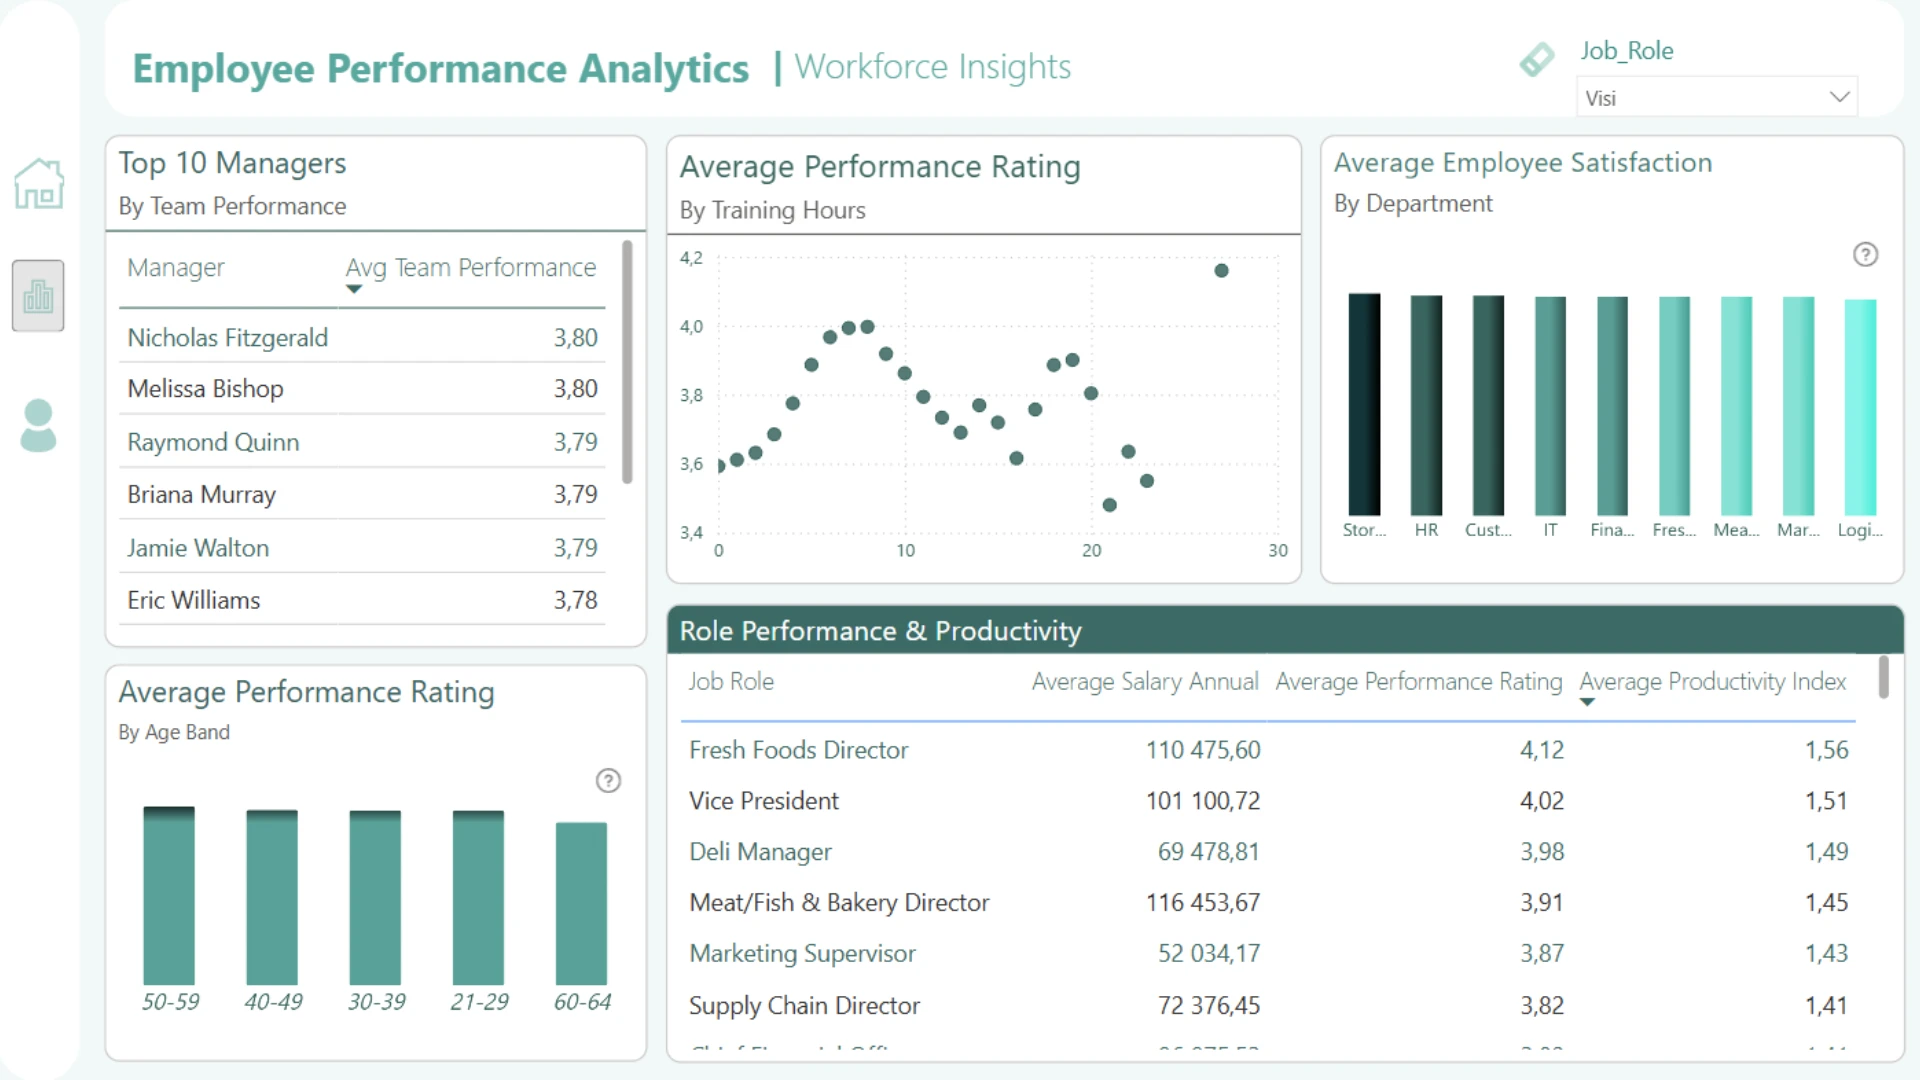Select the Logi... department bar
Image resolution: width=1920 pixels, height=1080 pixels.
click(x=1859, y=408)
